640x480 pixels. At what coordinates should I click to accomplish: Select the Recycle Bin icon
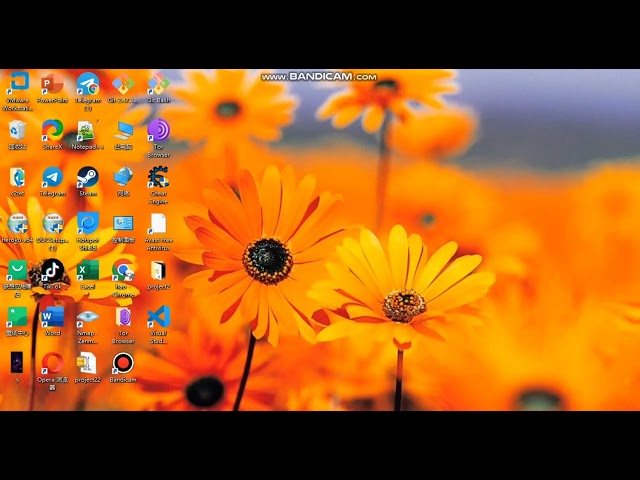click(17, 135)
